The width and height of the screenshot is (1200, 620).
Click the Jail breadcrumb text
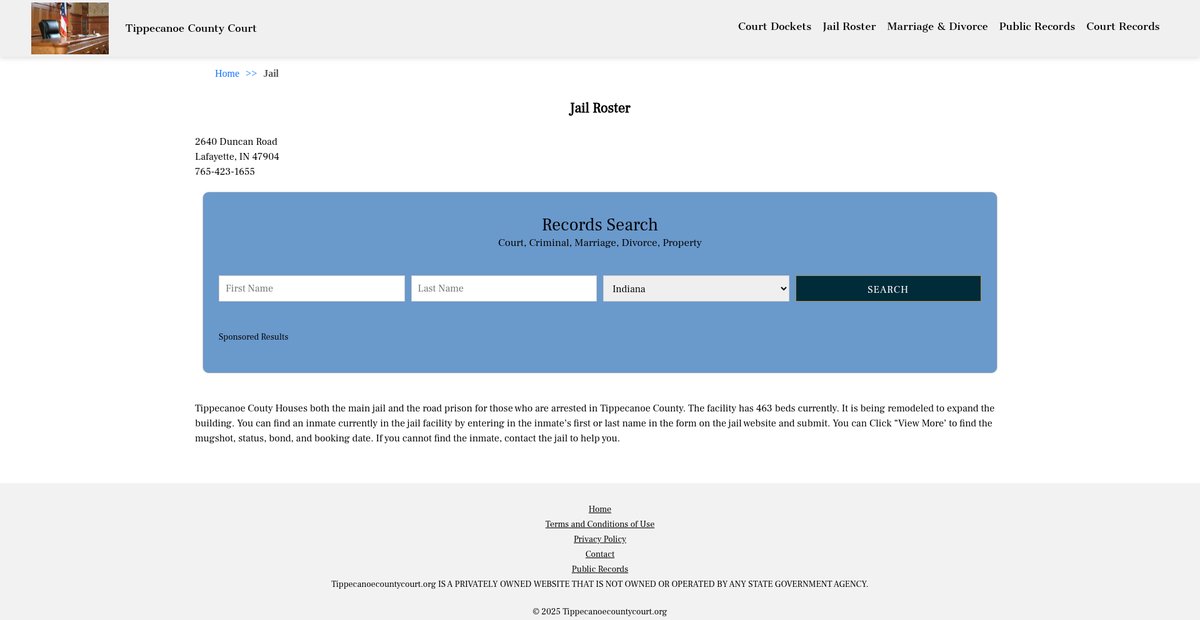click(x=271, y=74)
